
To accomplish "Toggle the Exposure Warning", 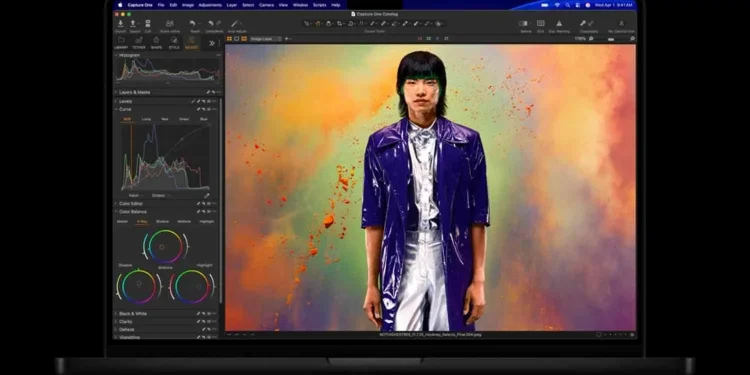I will point(559,23).
